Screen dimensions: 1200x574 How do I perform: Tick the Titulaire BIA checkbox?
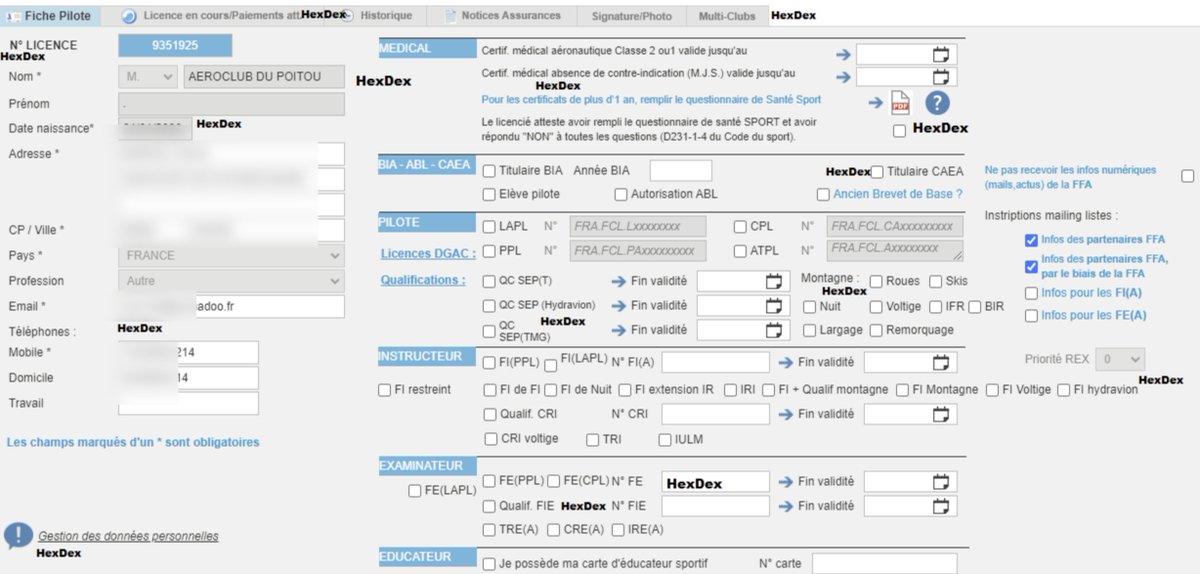point(490,171)
